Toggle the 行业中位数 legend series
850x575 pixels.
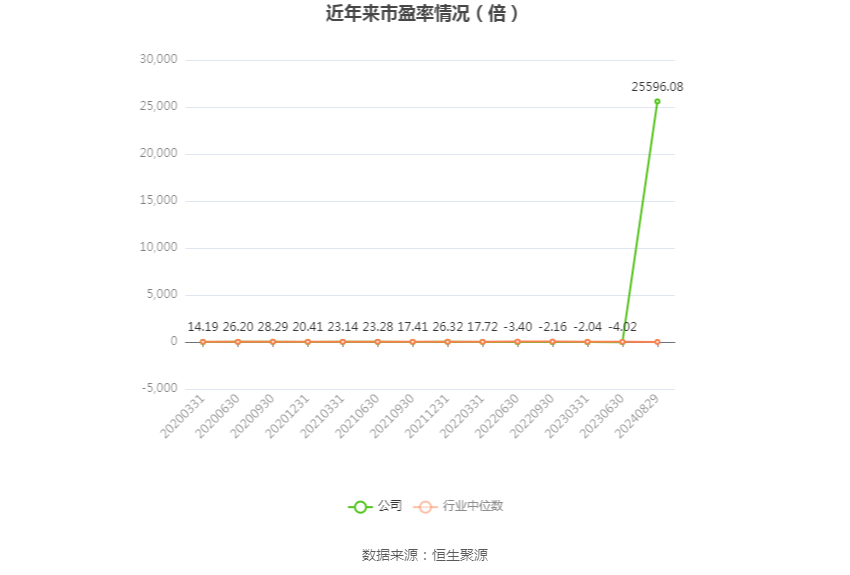tap(459, 506)
